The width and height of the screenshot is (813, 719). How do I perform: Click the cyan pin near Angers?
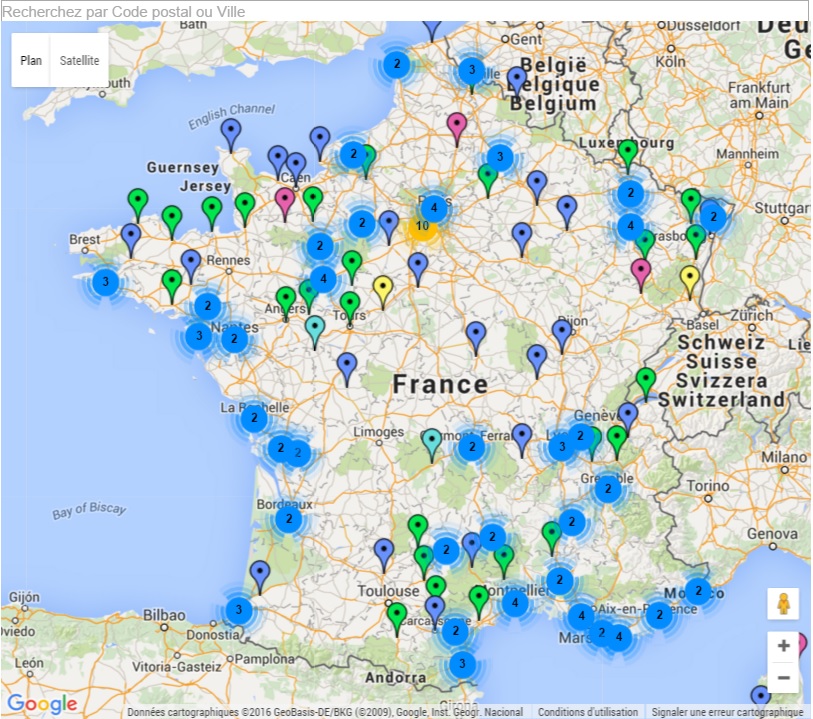point(315,328)
